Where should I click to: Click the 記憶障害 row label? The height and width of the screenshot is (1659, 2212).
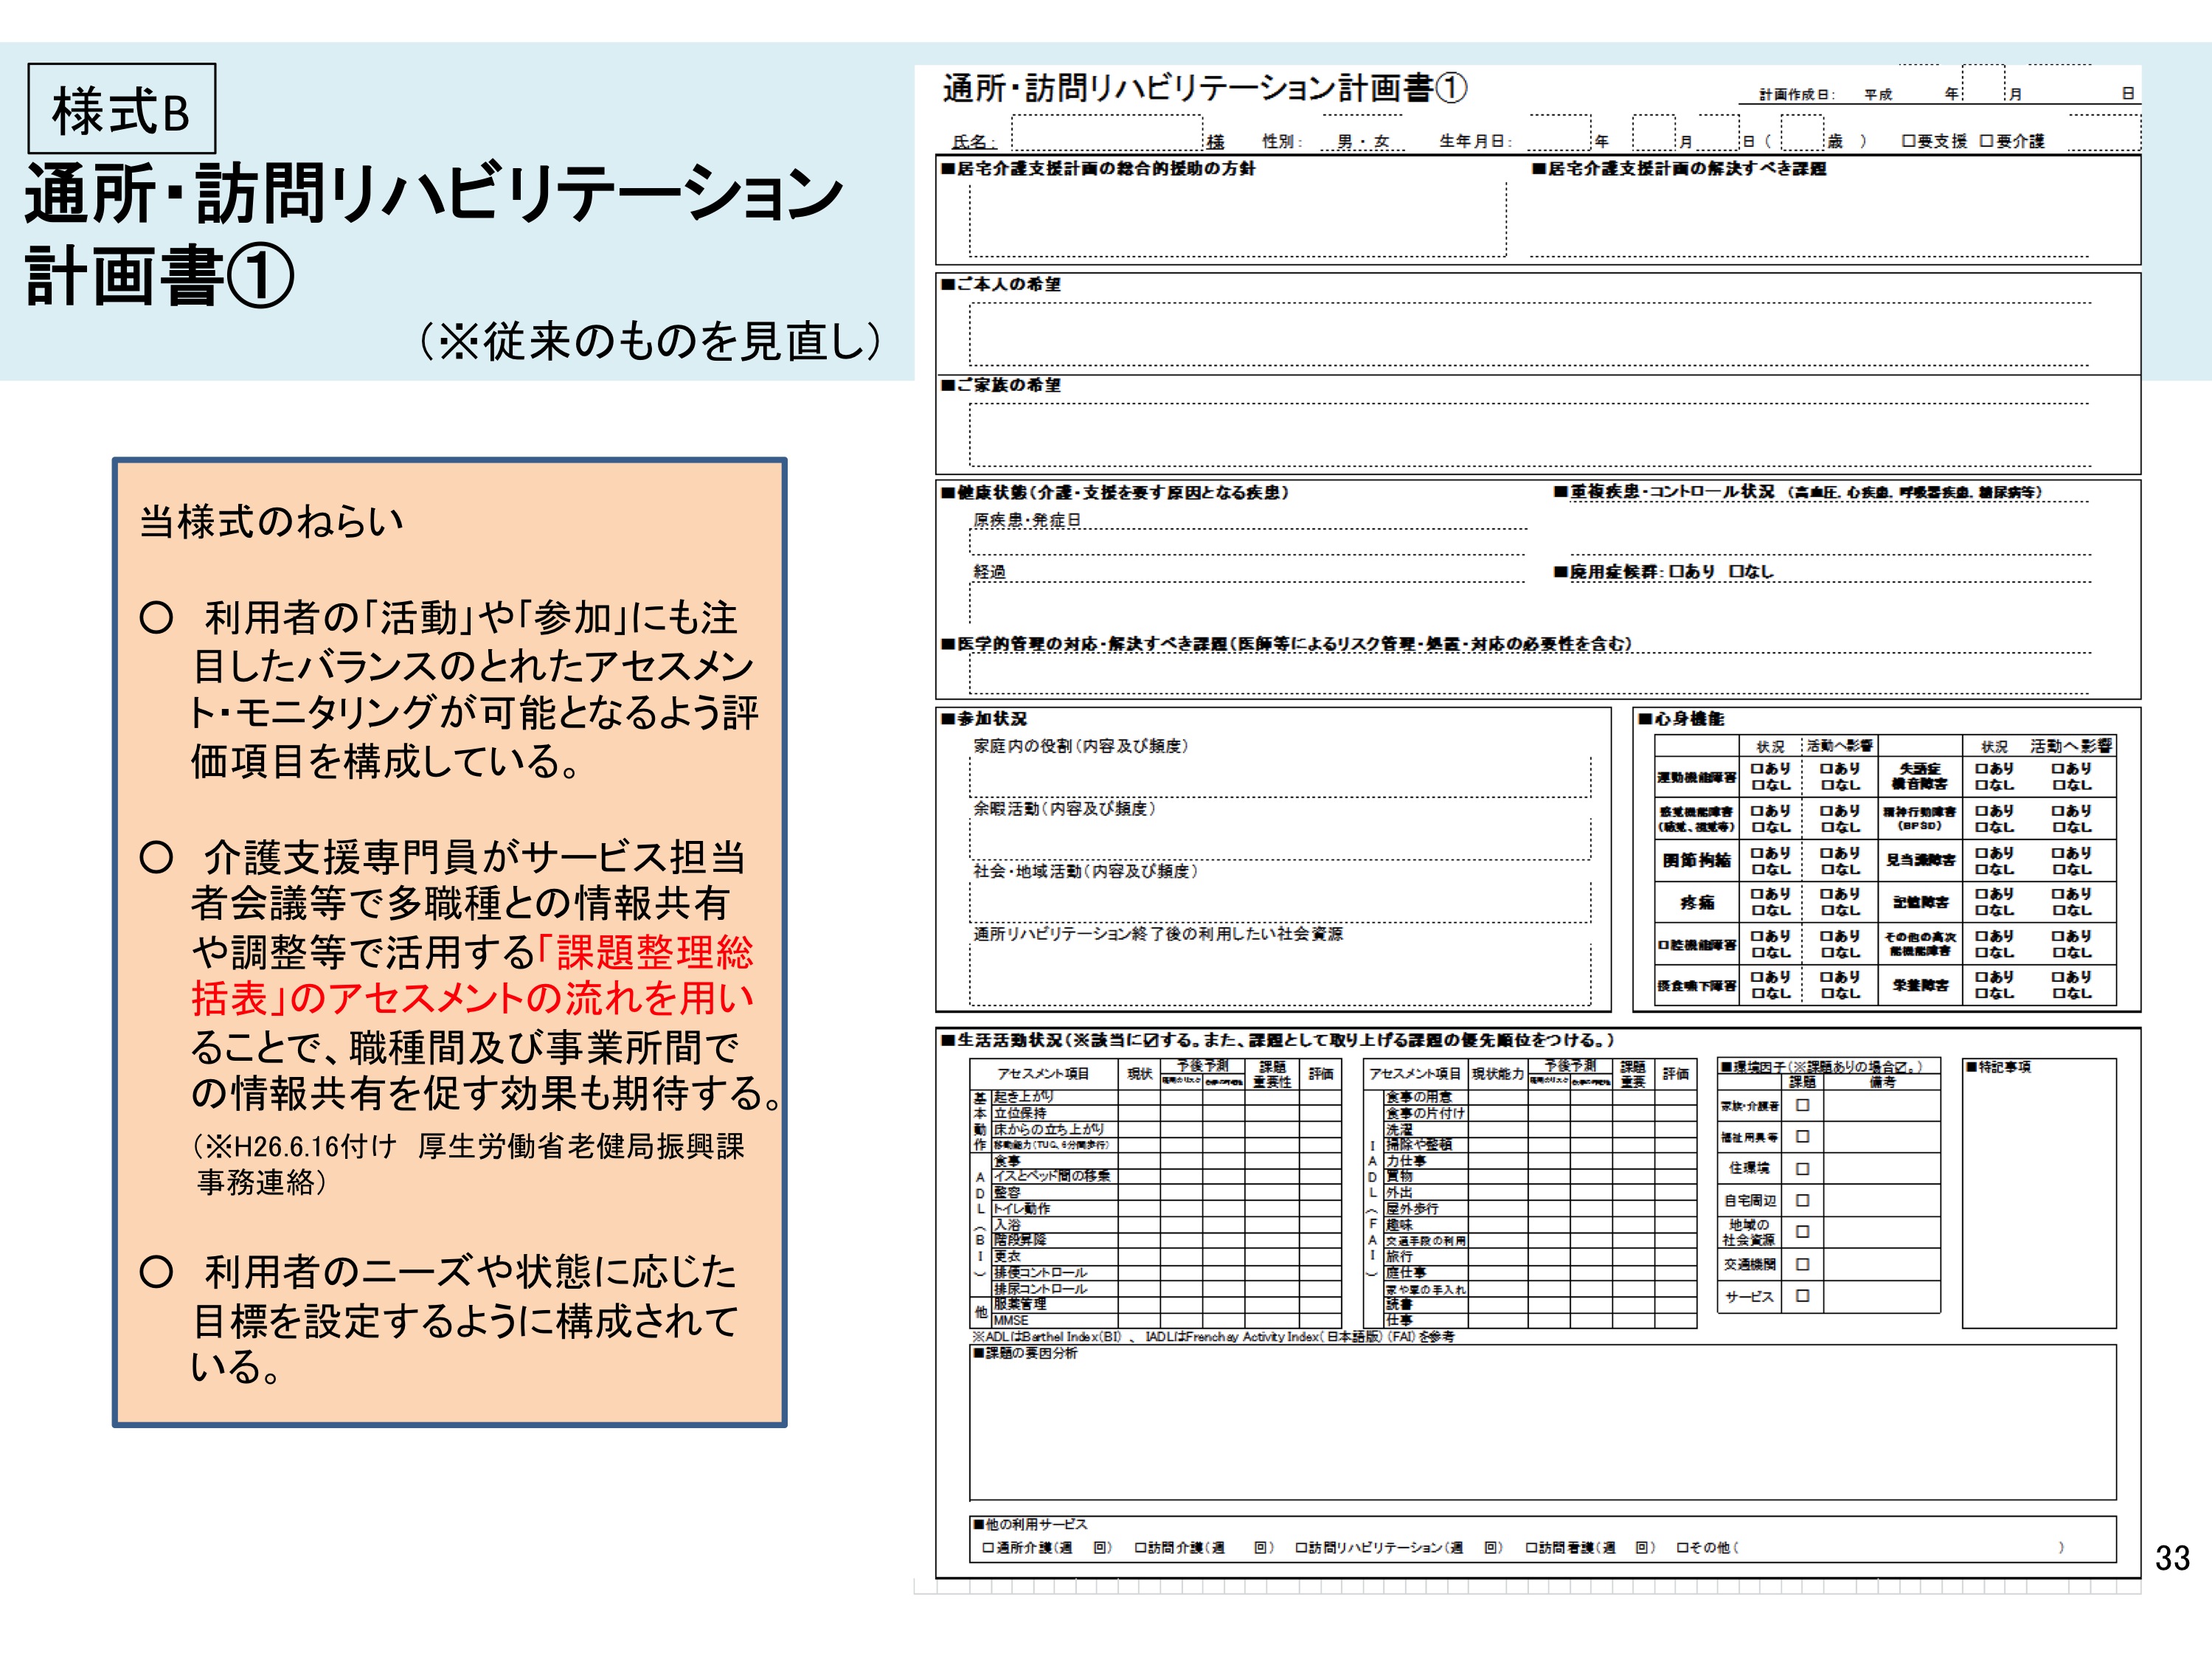pos(1920,902)
